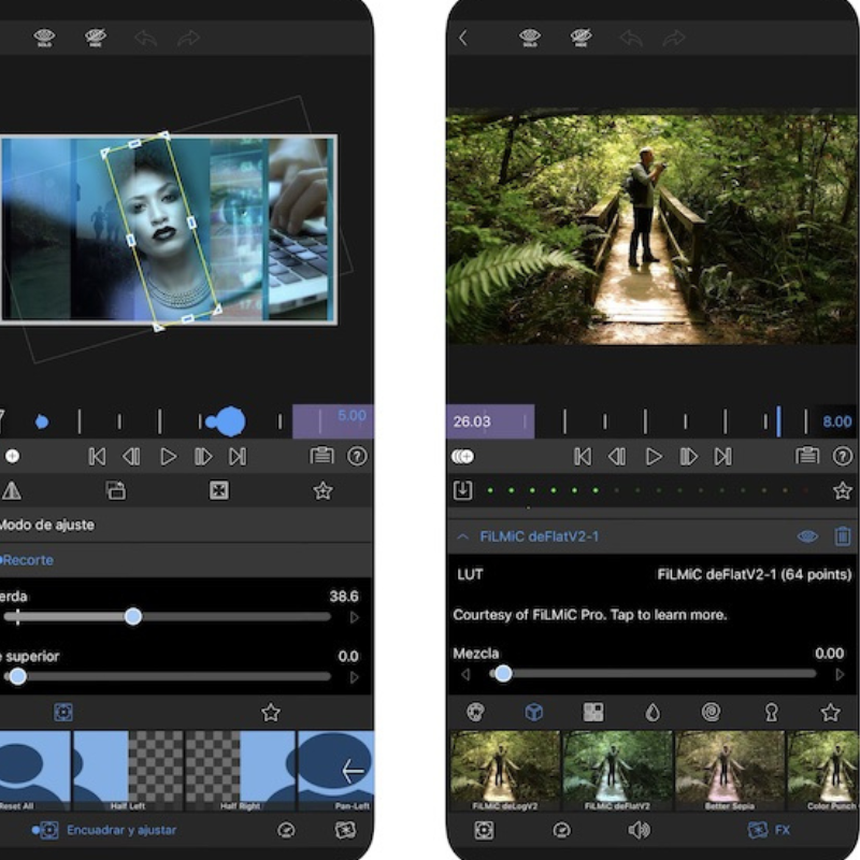Open the color palette effects category

tap(476, 712)
